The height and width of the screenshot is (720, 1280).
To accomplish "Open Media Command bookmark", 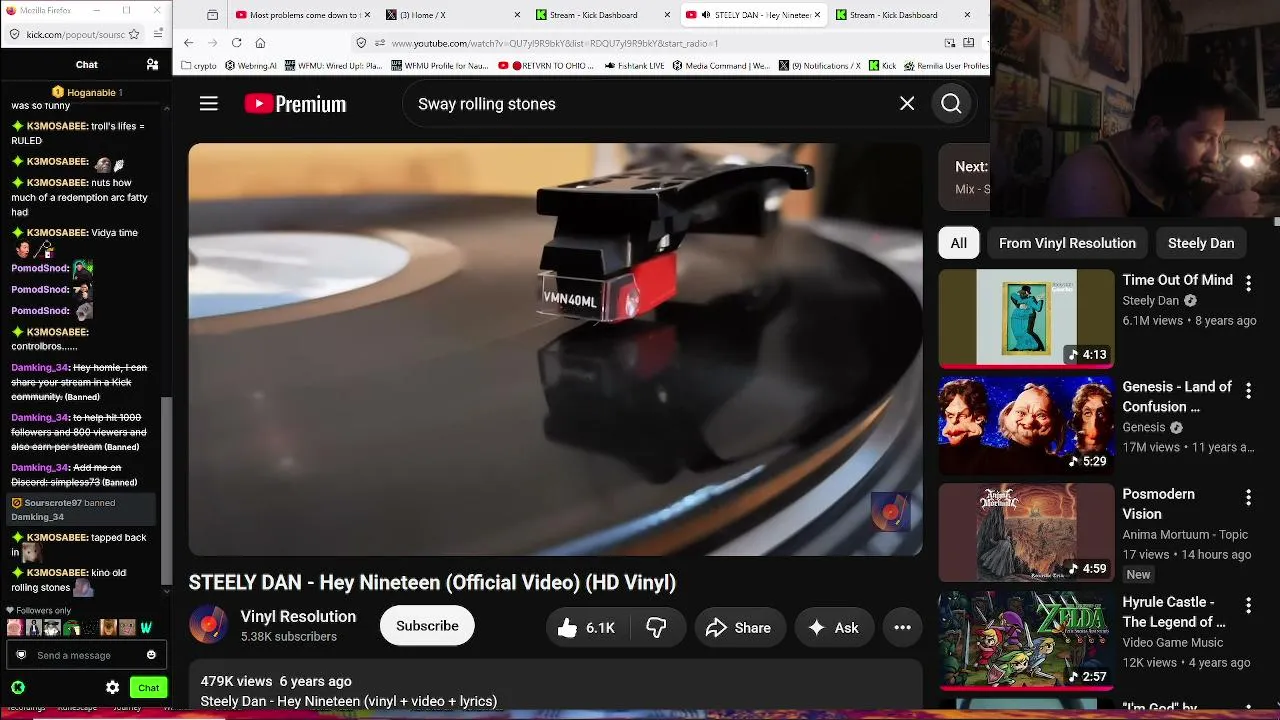I will (x=722, y=66).
